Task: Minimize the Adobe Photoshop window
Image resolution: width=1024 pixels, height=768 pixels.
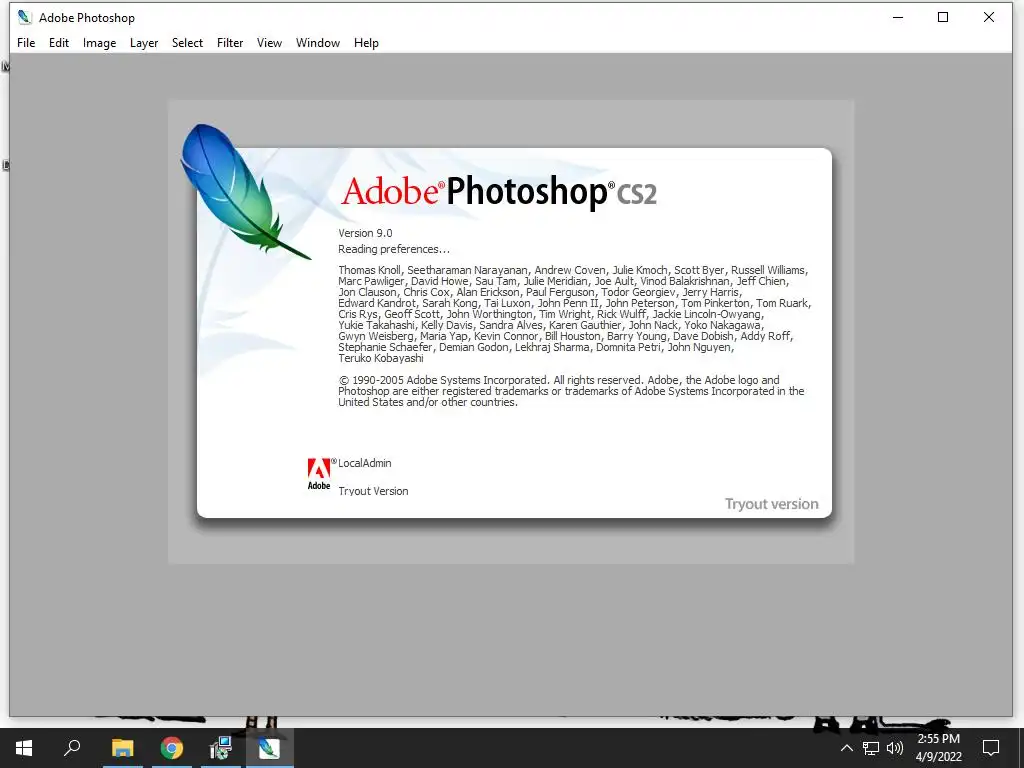Action: (x=898, y=18)
